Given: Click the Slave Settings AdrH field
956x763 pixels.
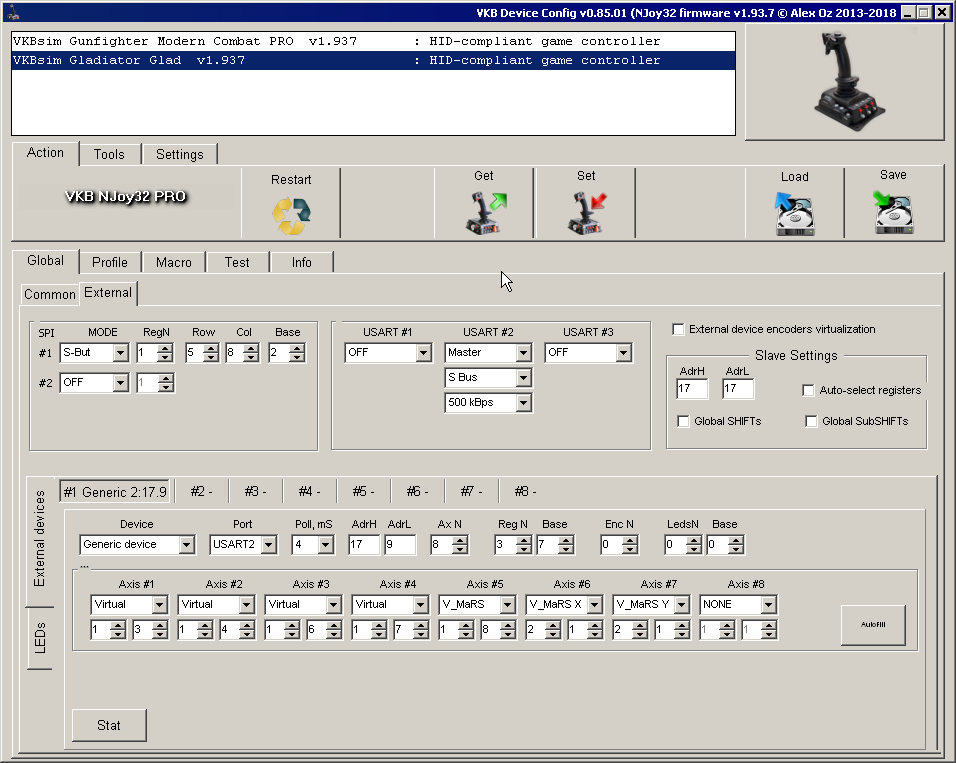Looking at the screenshot, I should pyautogui.click(x=691, y=389).
